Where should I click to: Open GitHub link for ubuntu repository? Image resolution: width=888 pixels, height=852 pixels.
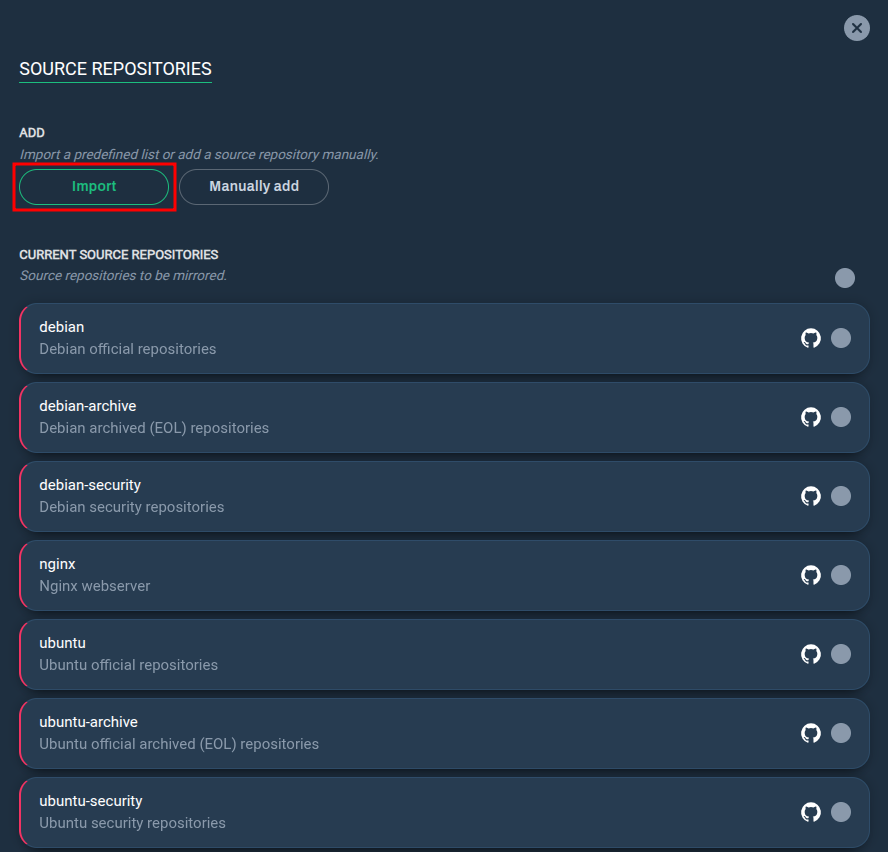(x=810, y=654)
